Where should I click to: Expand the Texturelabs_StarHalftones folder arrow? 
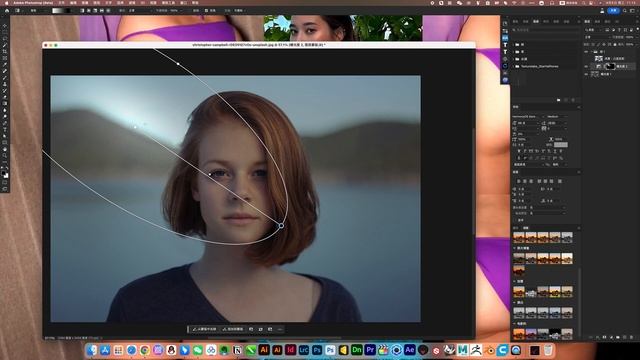click(513, 67)
